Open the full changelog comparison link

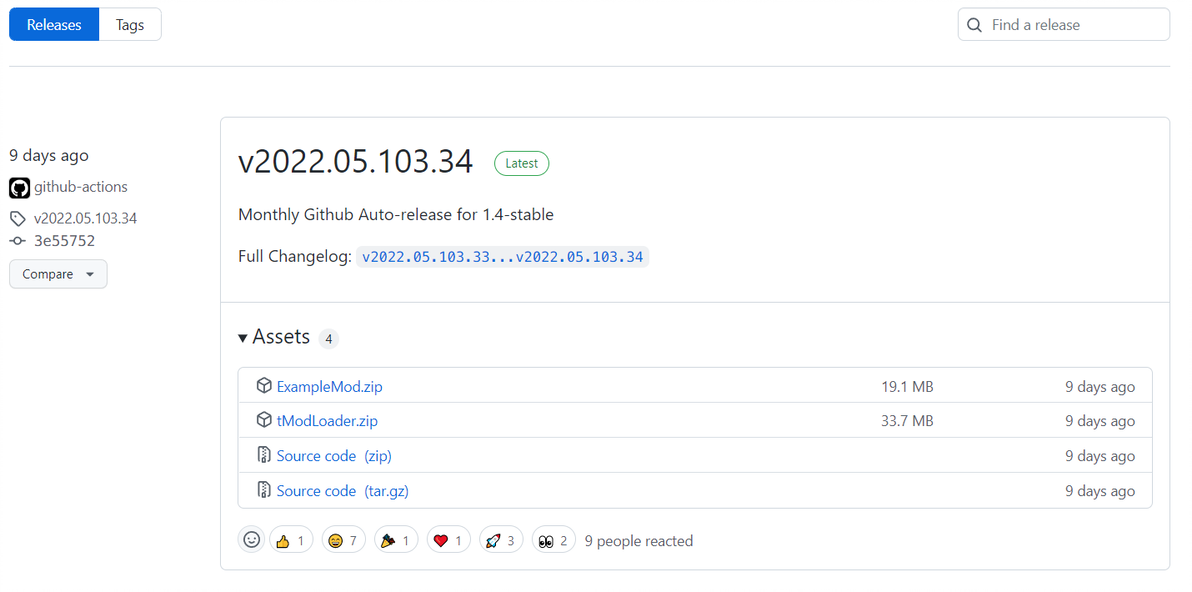502,257
